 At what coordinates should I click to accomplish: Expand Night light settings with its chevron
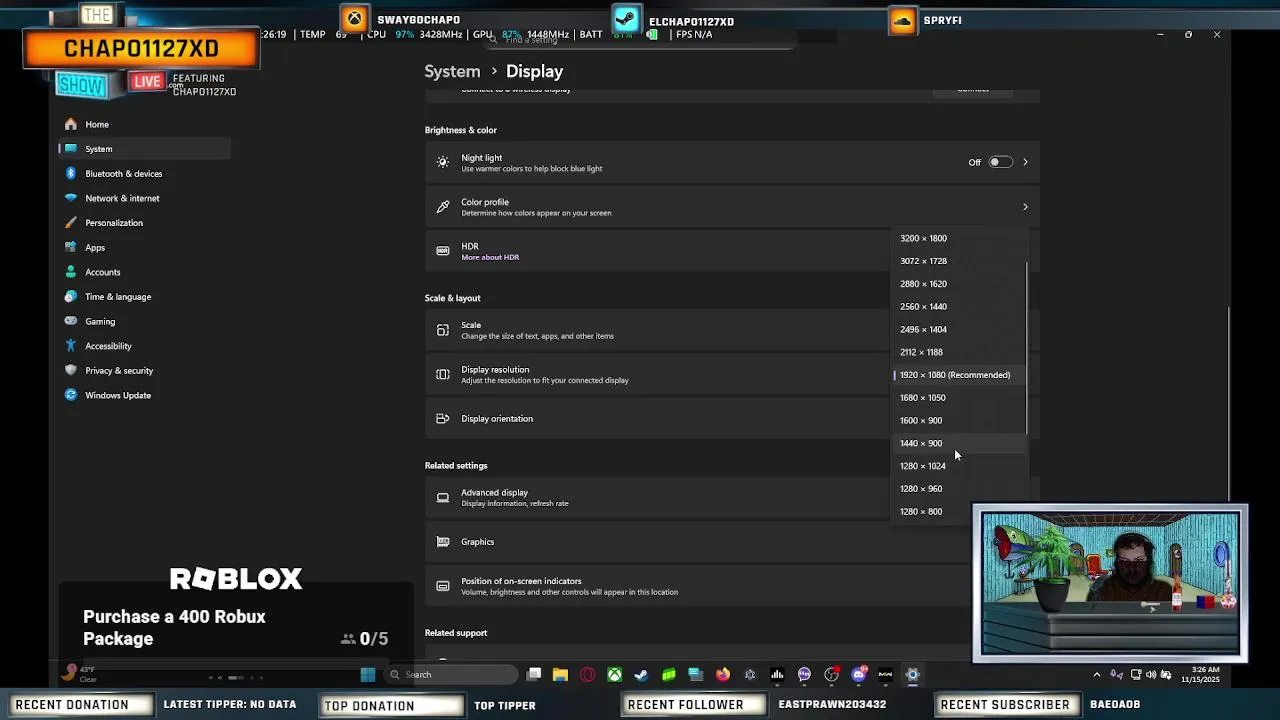[1025, 162]
